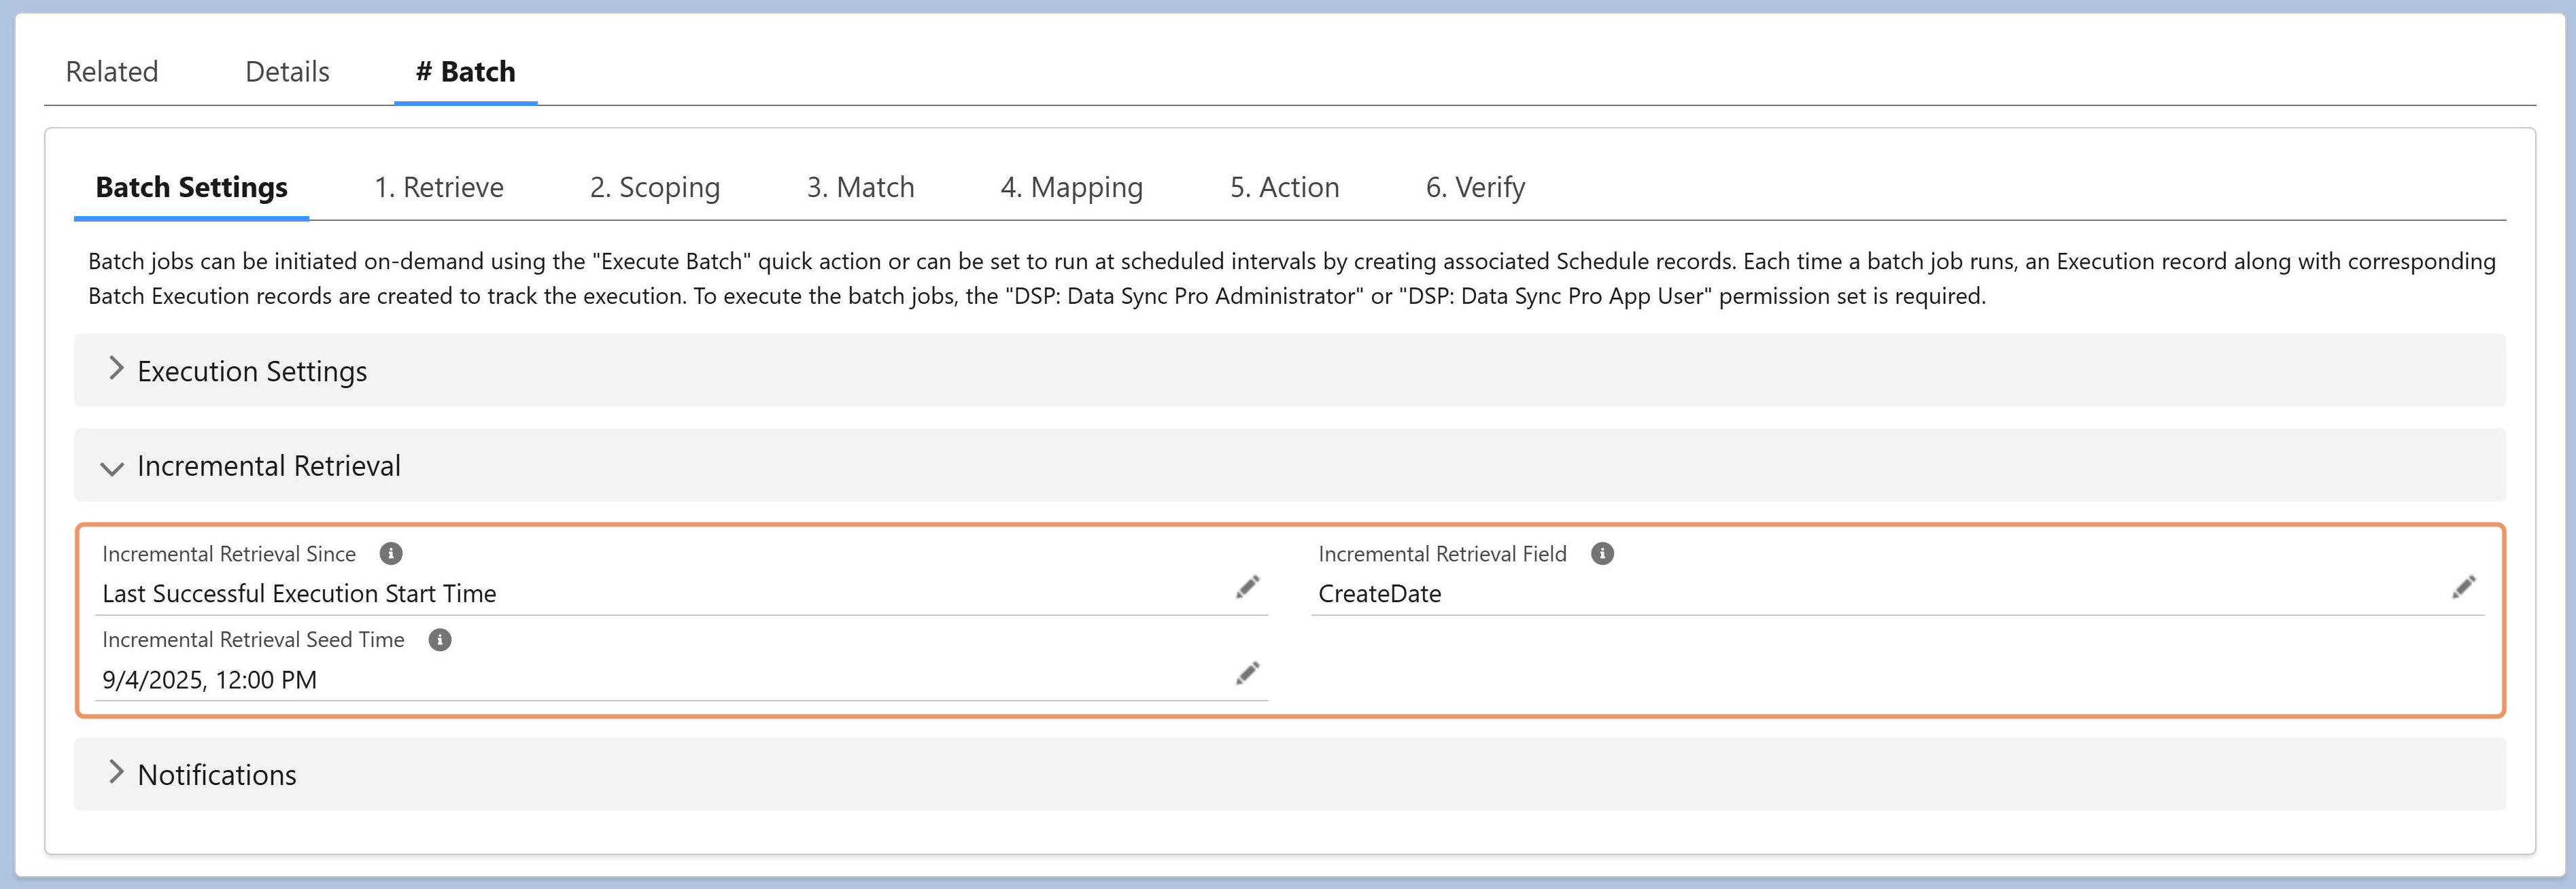Click the Incremental Retrieval Since label
The width and height of the screenshot is (2576, 889).
tap(229, 554)
